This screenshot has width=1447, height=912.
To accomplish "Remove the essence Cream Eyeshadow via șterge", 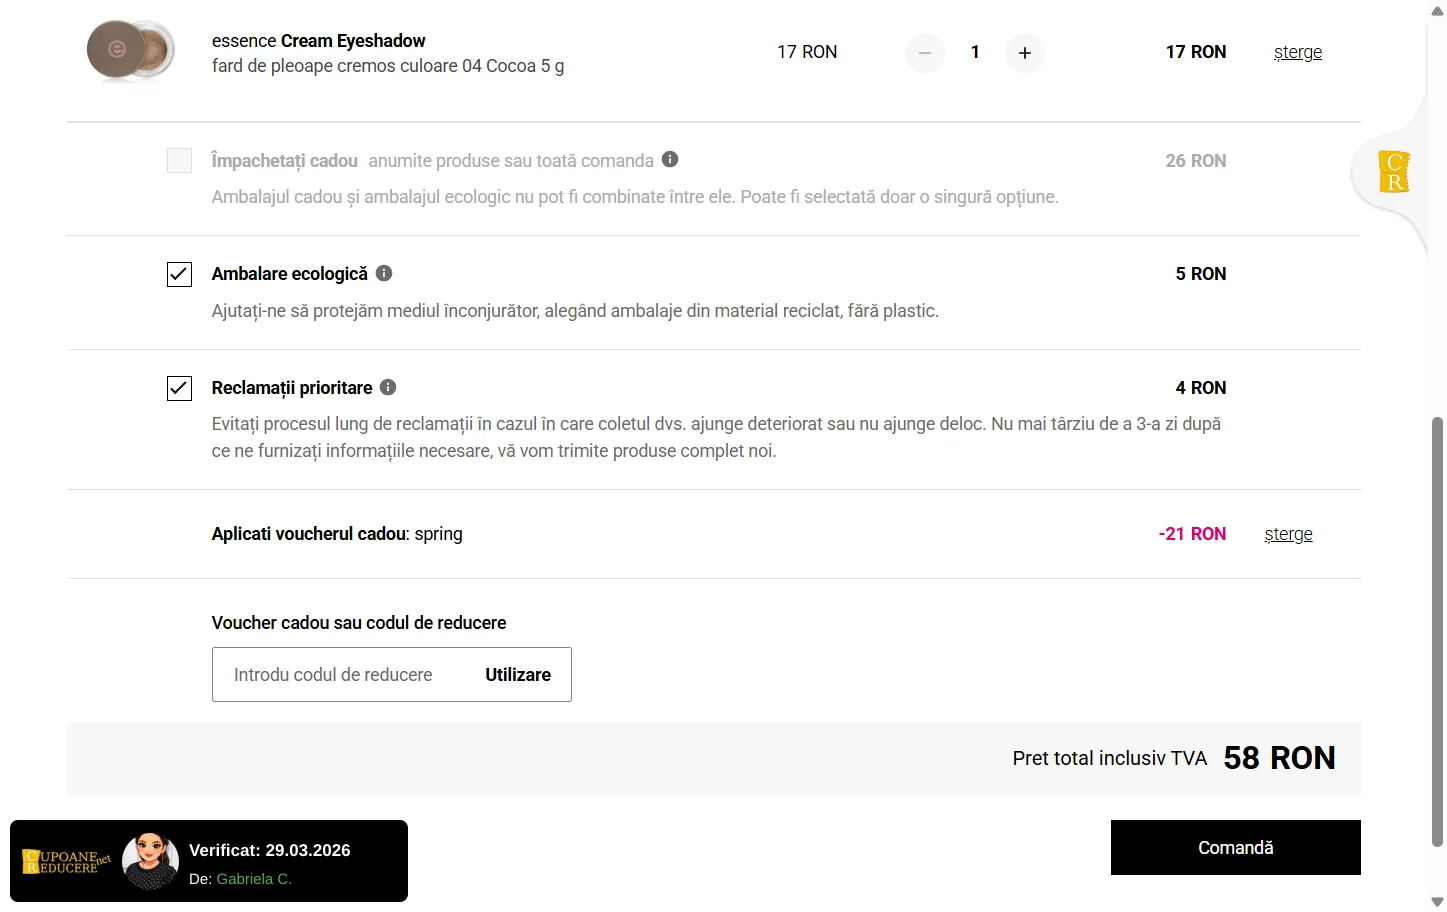I will click(x=1297, y=52).
